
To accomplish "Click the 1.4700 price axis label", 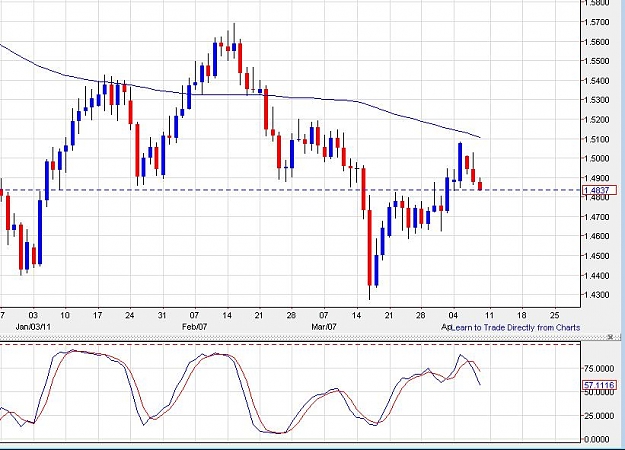I will (x=597, y=217).
